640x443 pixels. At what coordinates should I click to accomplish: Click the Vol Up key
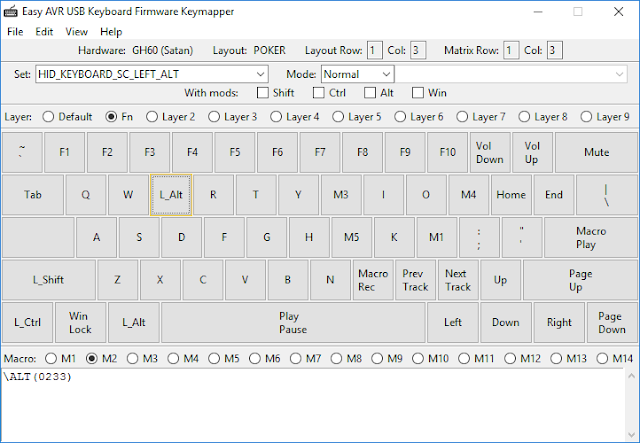coord(532,152)
